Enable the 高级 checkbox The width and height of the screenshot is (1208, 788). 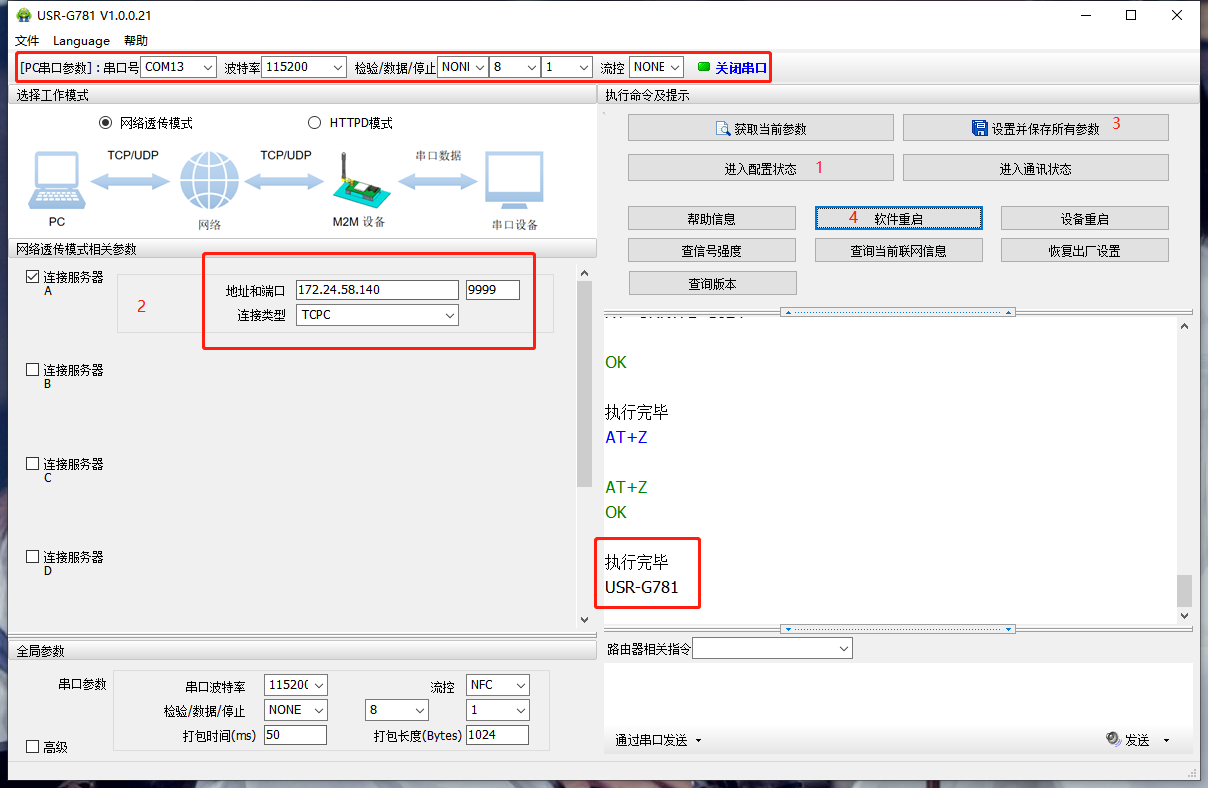(x=32, y=746)
